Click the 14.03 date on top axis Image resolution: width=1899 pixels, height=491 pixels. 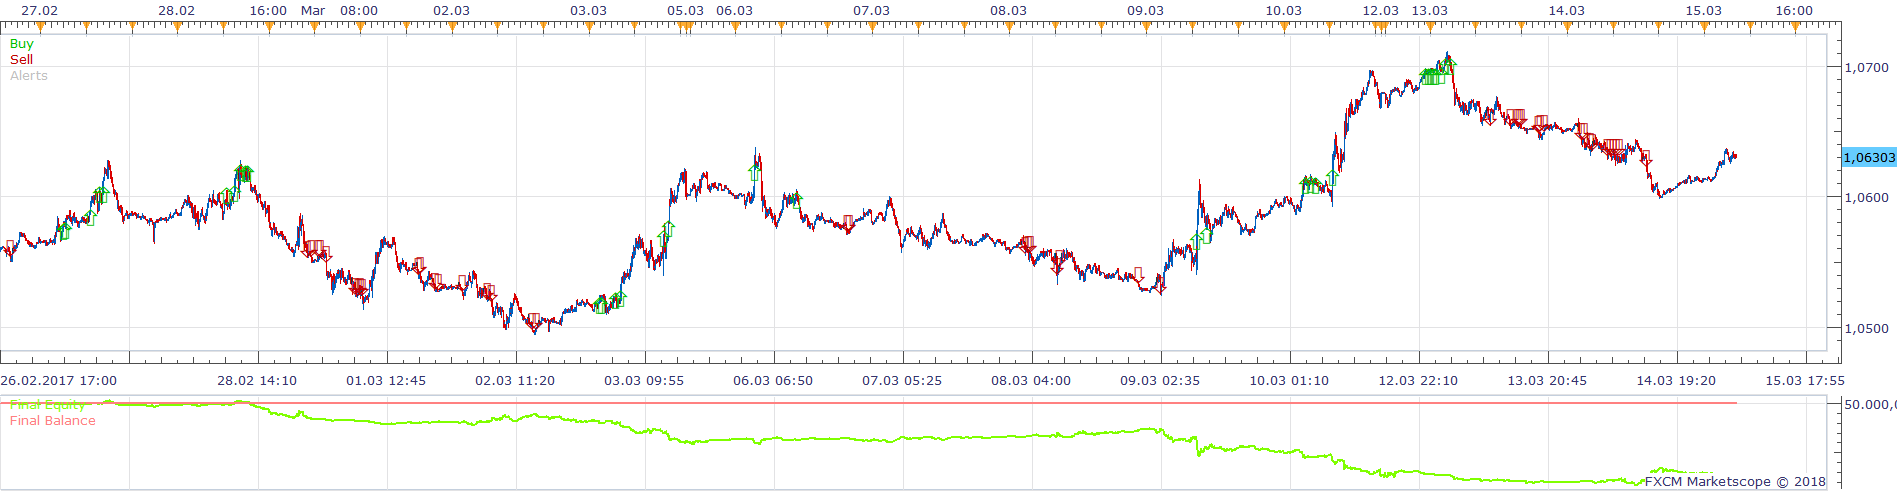click(1566, 11)
